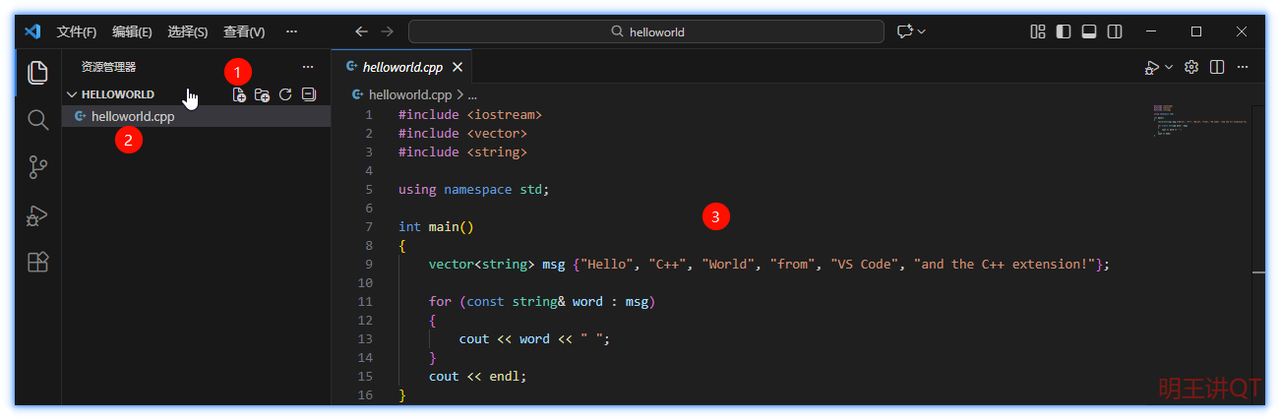Toggle the bottom panel visibility

(x=1090, y=32)
